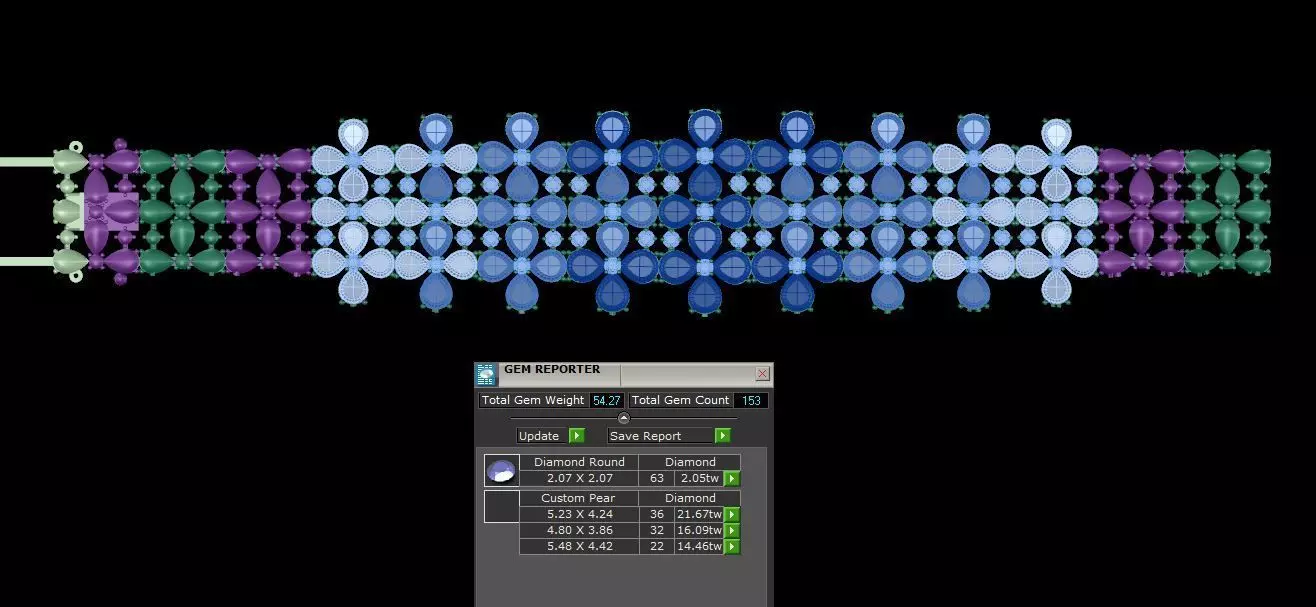Click the 14.46tw weight cell
The width and height of the screenshot is (1316, 607).
coord(699,546)
